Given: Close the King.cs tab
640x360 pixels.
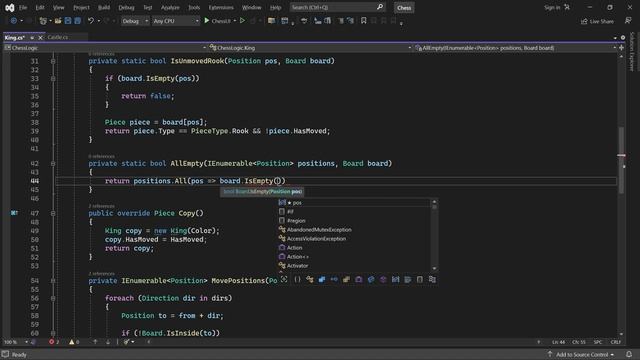Looking at the screenshot, I should click(x=40, y=38).
